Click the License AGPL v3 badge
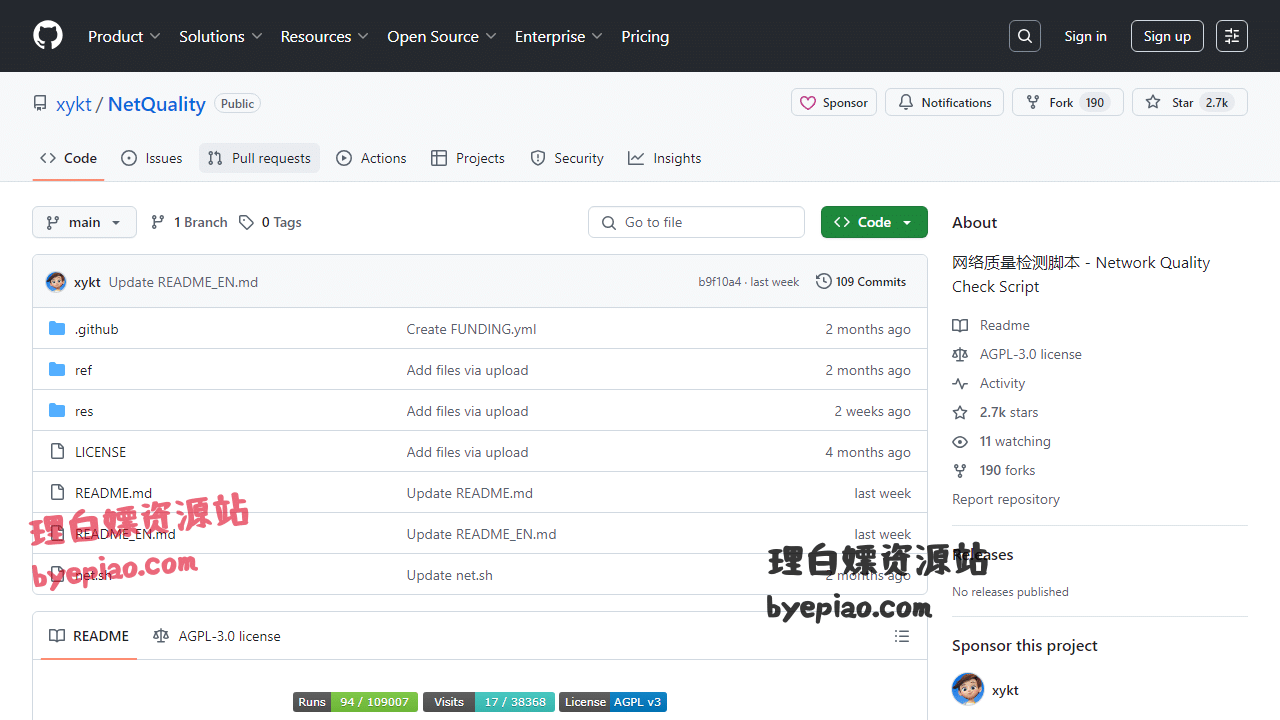 coord(613,702)
